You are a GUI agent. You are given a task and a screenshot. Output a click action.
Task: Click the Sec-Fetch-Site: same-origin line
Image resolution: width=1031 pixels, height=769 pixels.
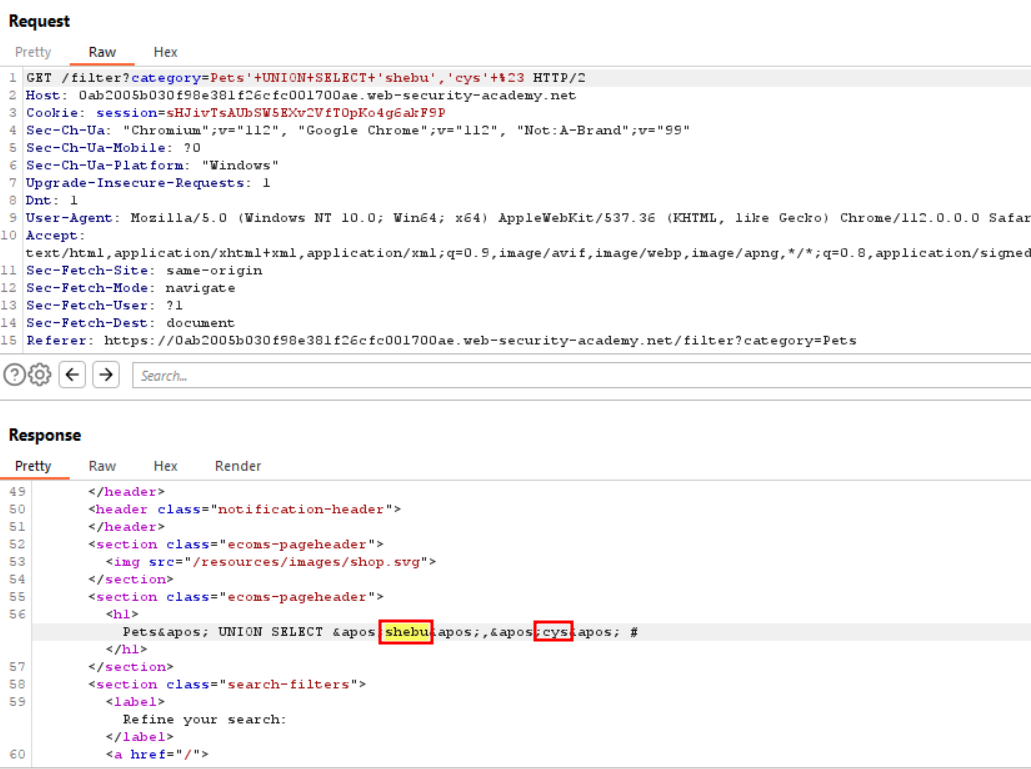pos(144,270)
